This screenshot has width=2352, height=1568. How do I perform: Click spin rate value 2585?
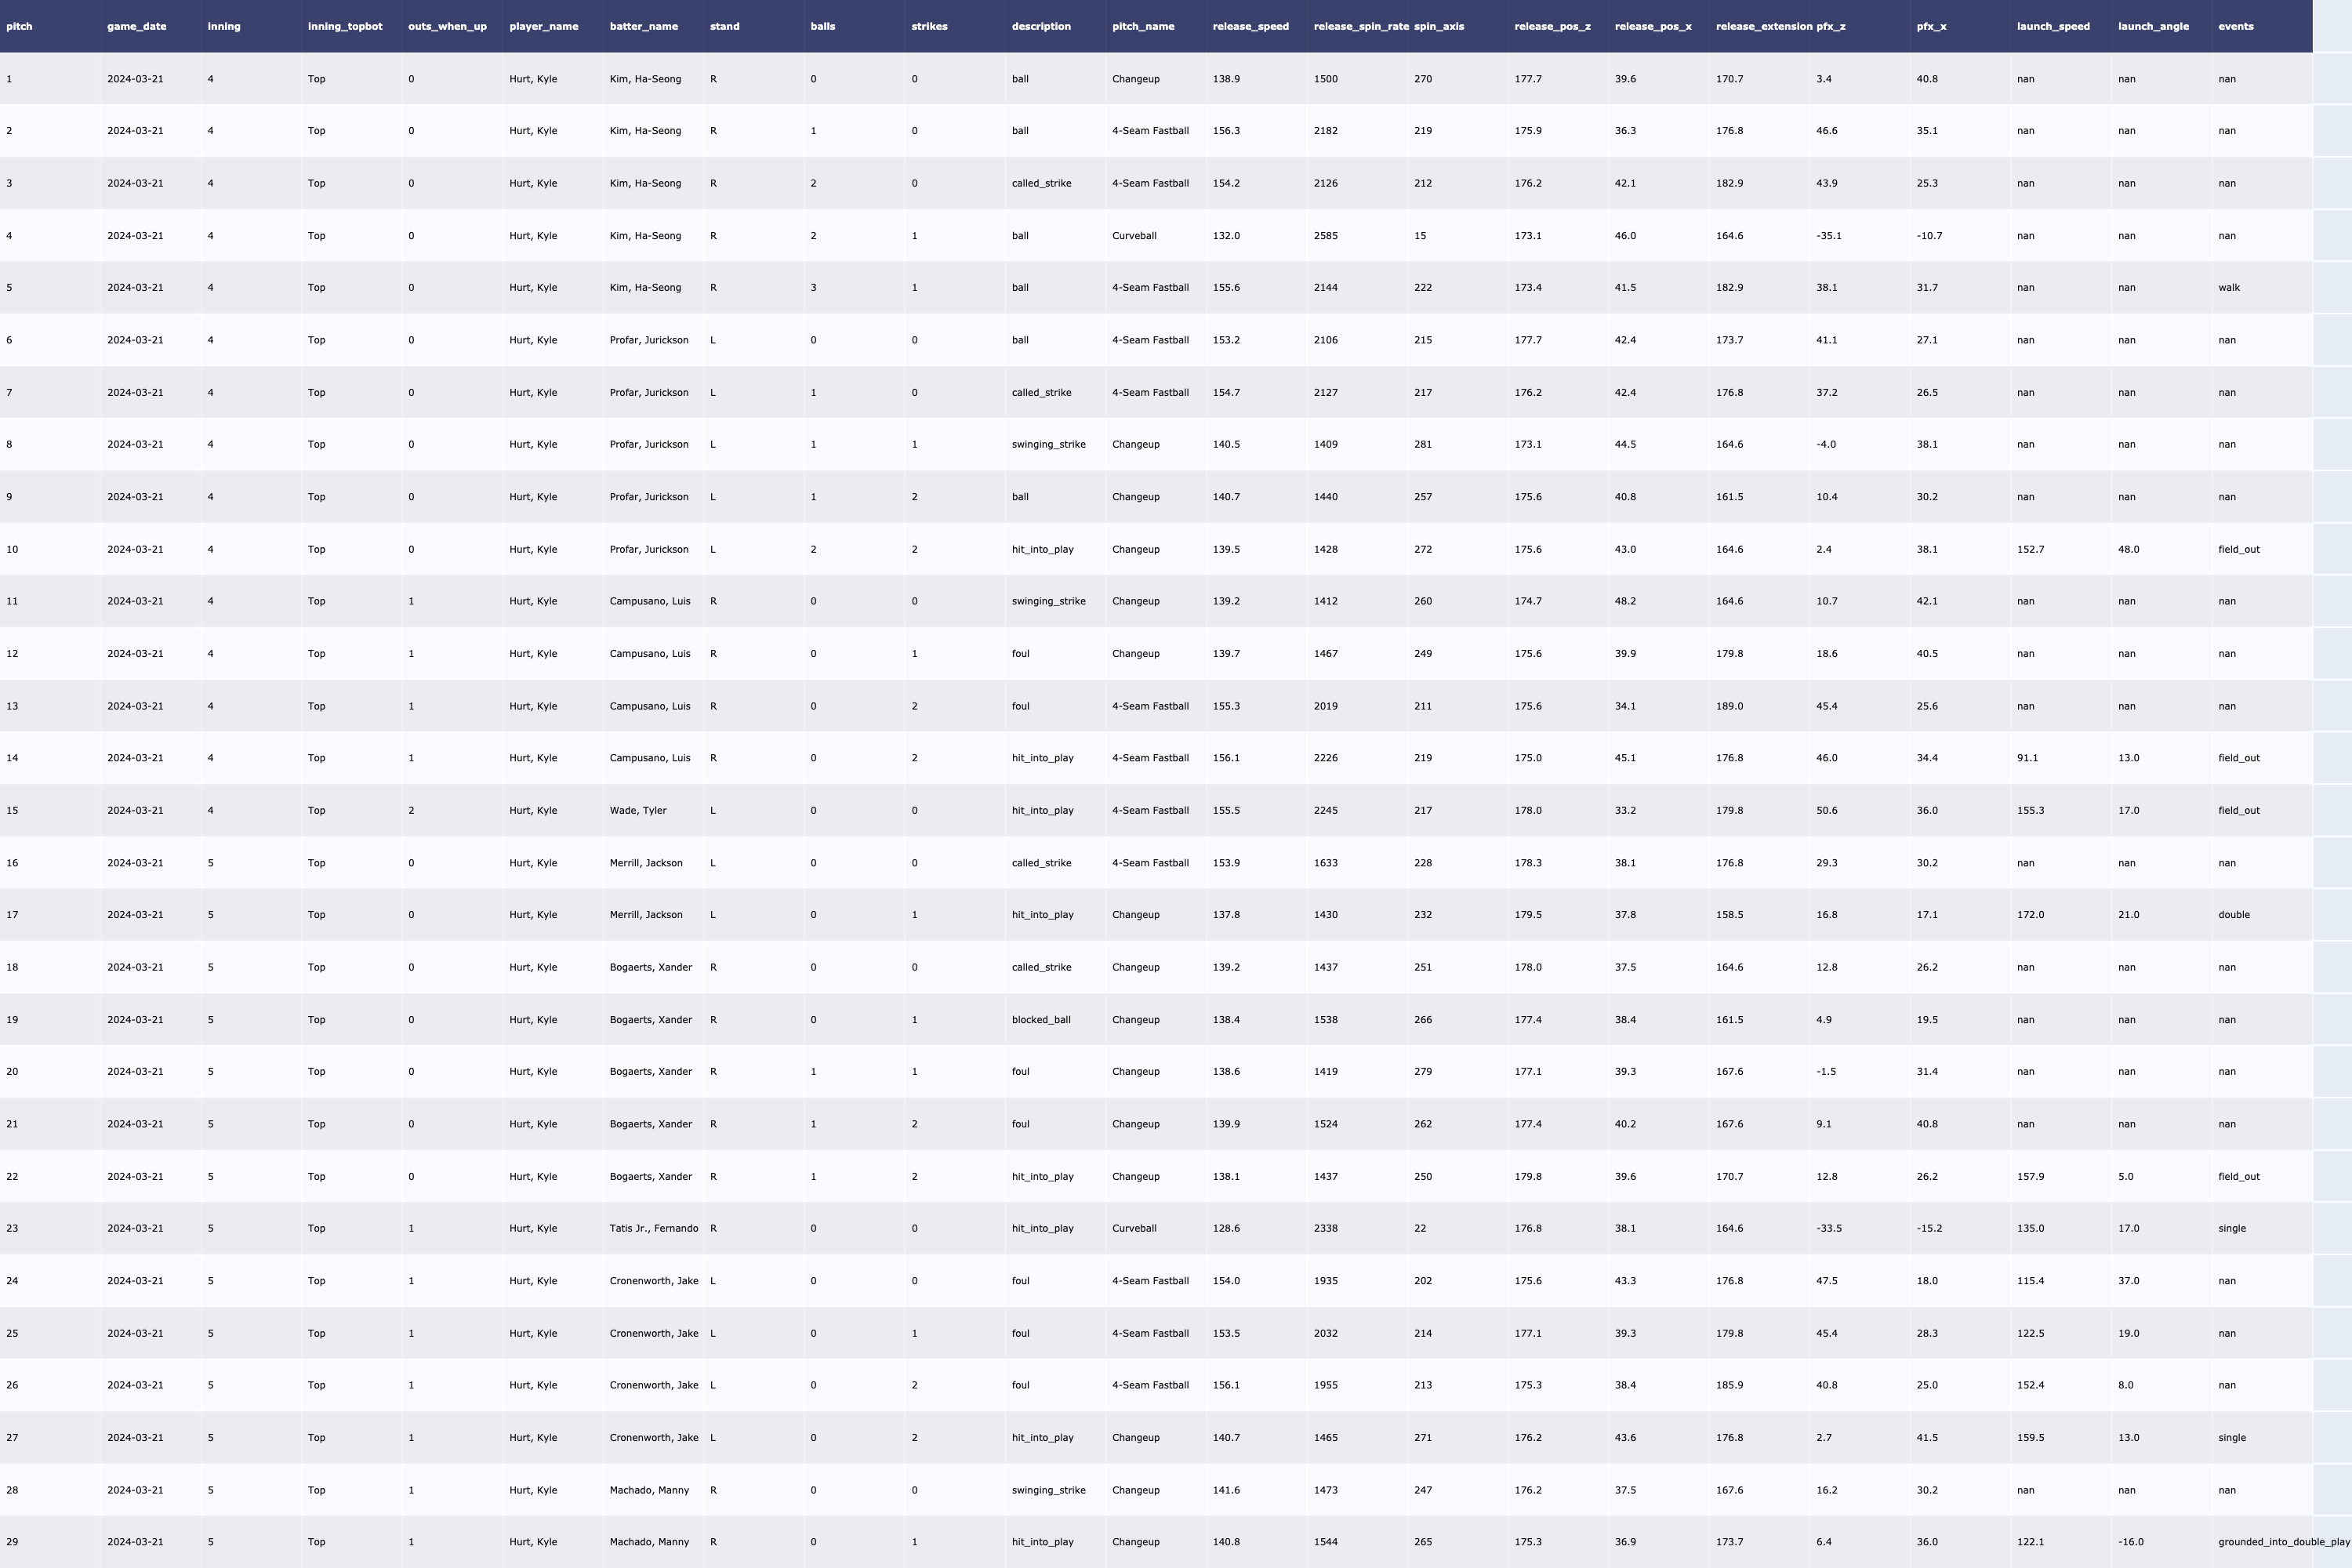[1325, 236]
